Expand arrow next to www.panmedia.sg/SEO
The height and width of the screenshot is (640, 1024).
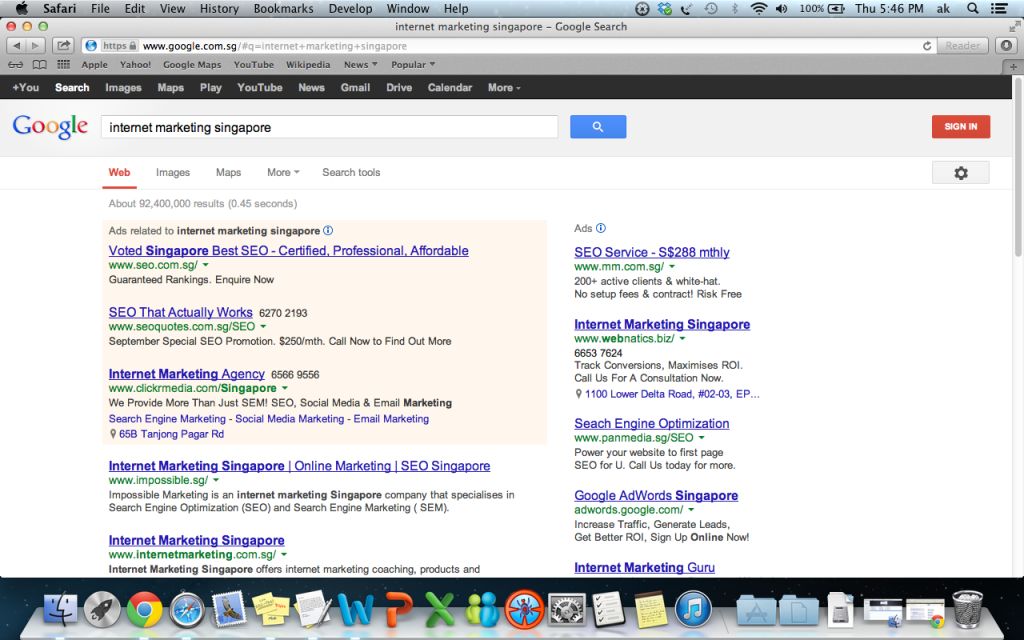[x=701, y=438]
